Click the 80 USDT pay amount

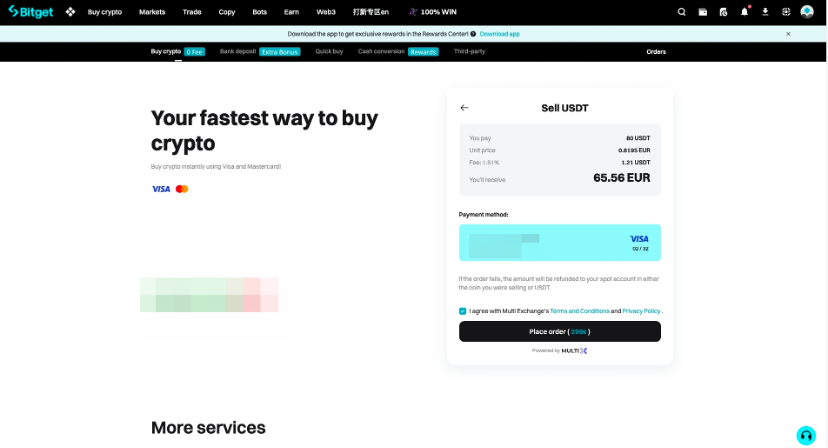(638, 138)
